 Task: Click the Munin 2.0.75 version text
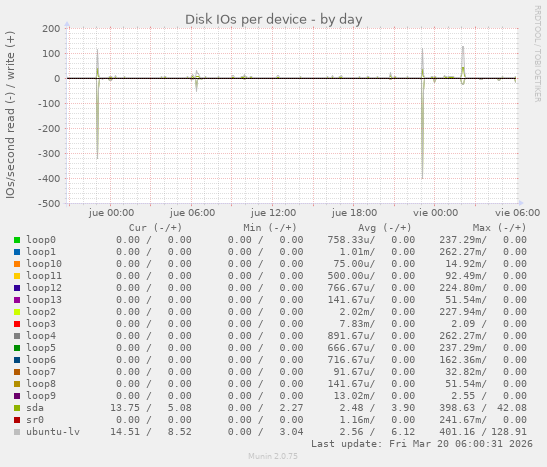coord(273,456)
